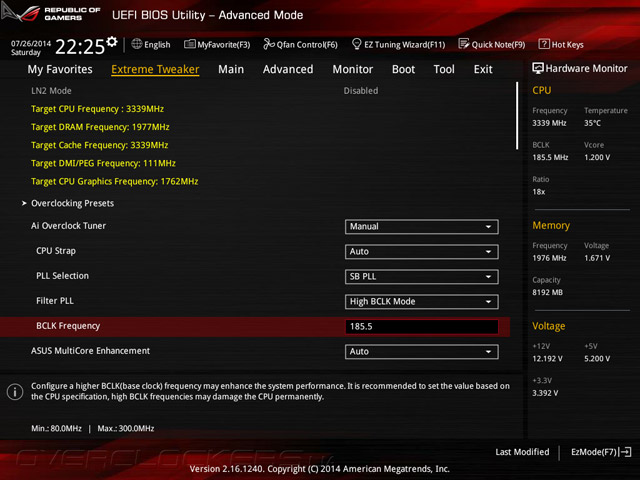The height and width of the screenshot is (480, 640).
Task: Click the Filter PLL label
Action: pos(55,301)
